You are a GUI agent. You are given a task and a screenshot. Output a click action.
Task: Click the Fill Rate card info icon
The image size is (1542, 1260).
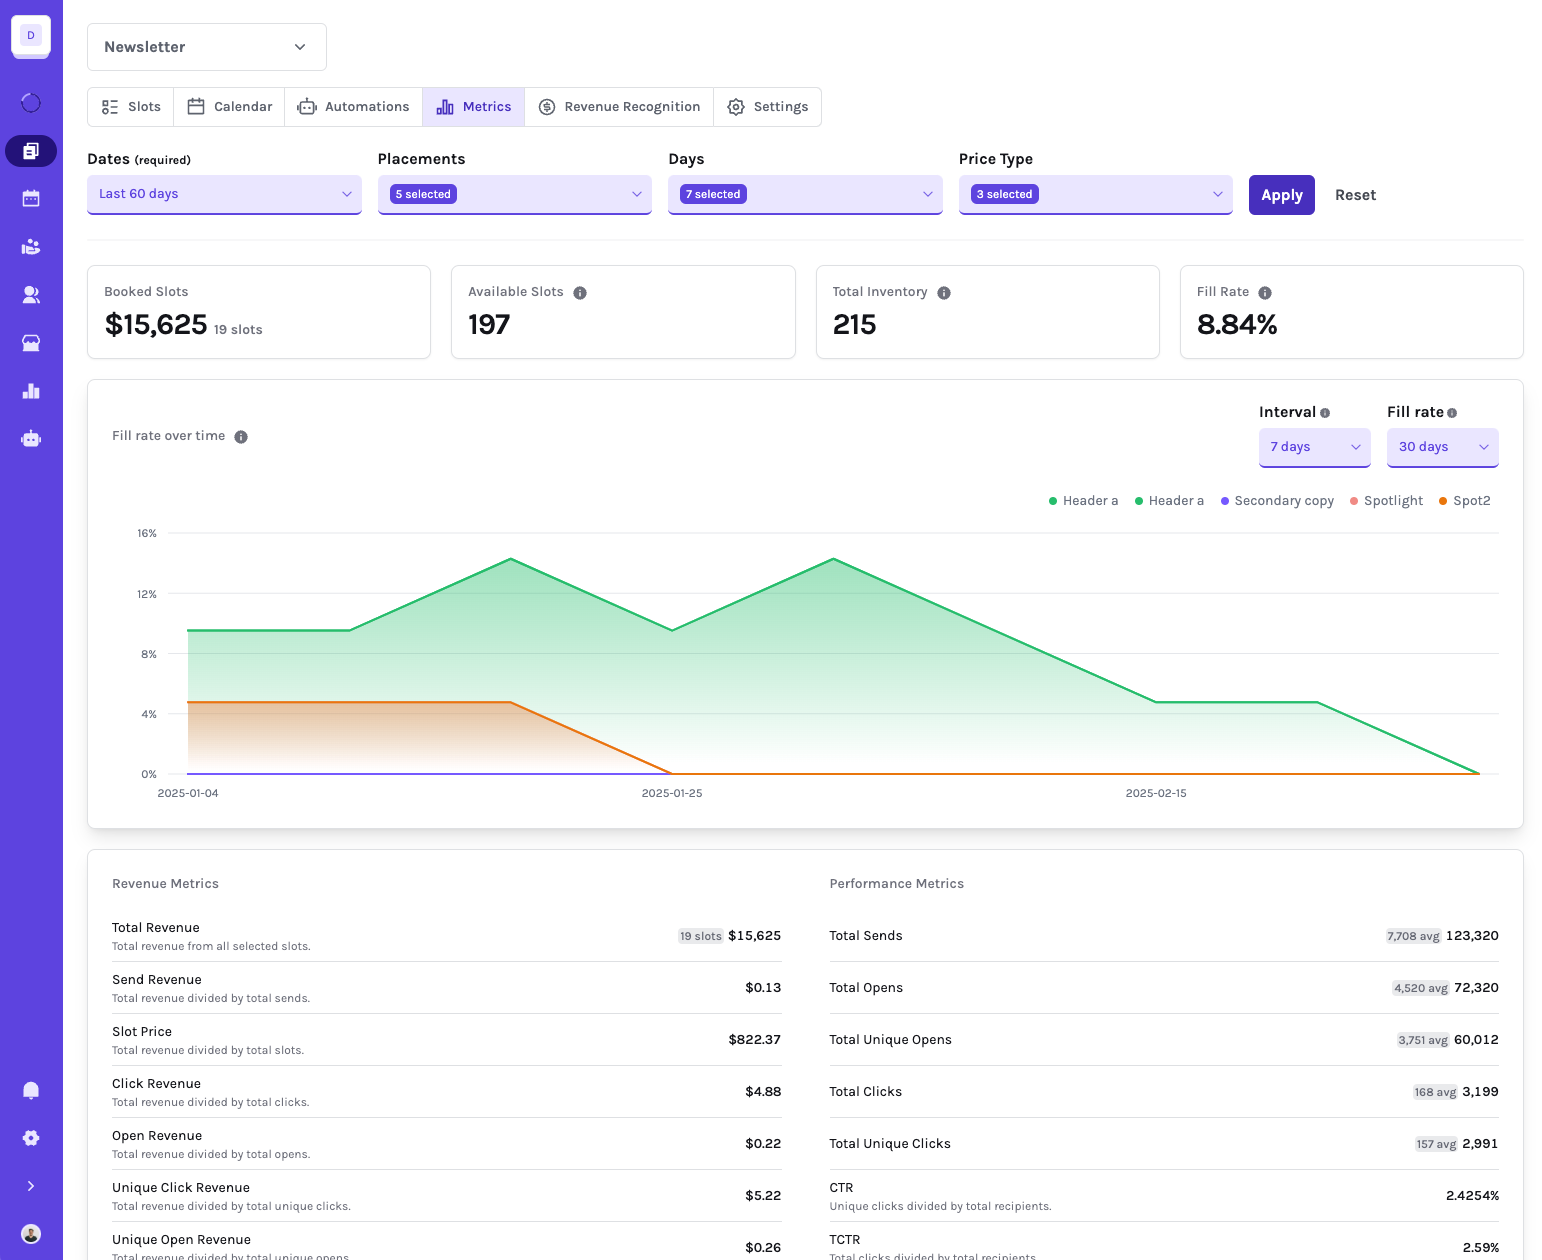1265,293
